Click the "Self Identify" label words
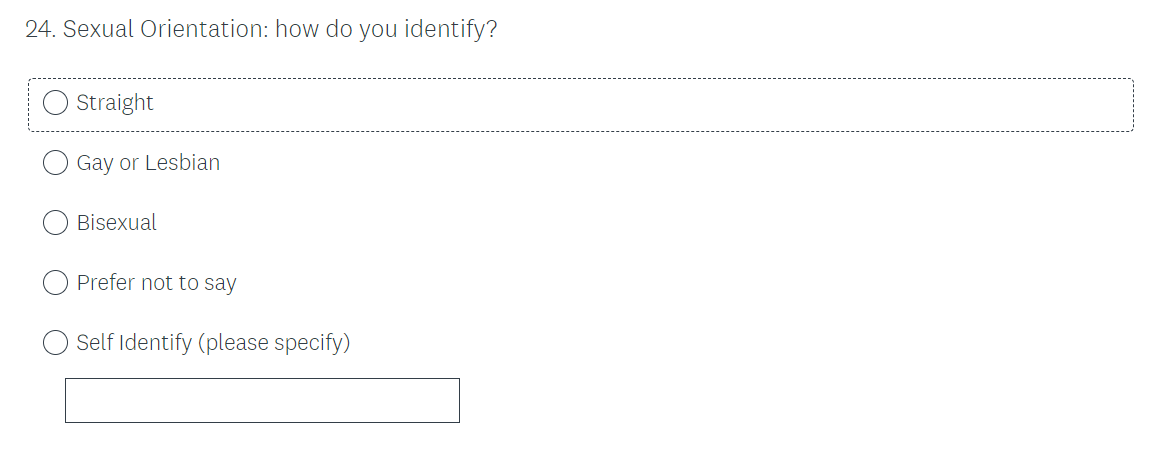The height and width of the screenshot is (468, 1151). [134, 343]
